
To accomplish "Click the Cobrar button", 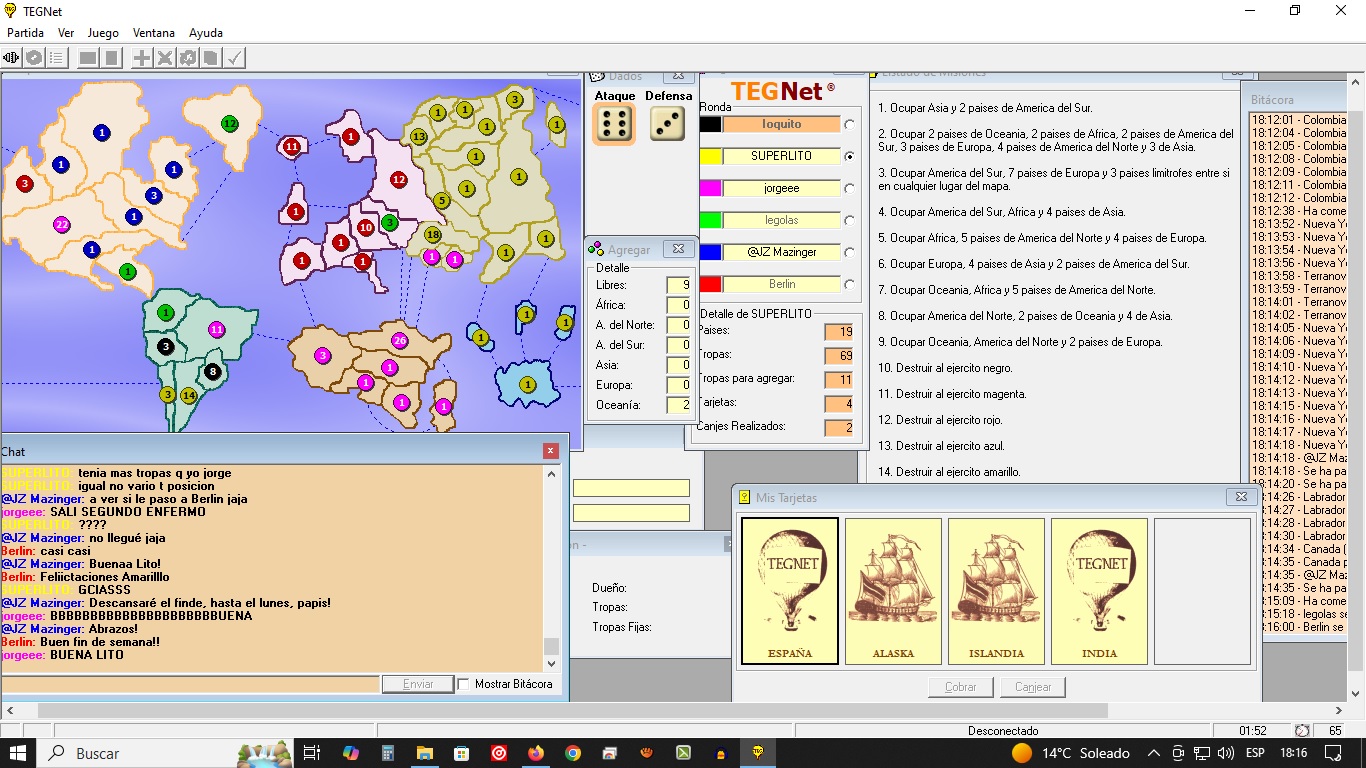I will click(960, 687).
